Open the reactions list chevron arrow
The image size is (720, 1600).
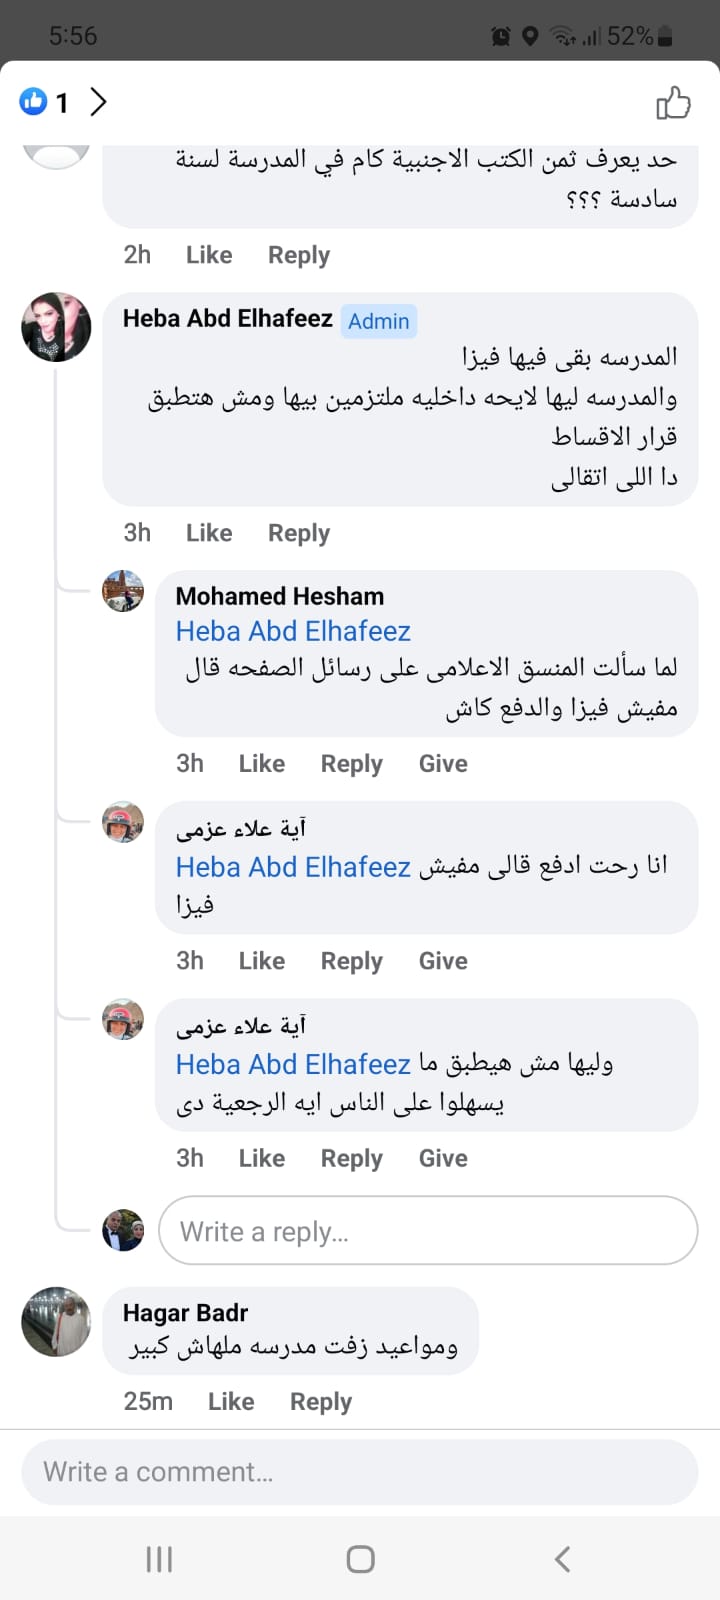point(98,101)
